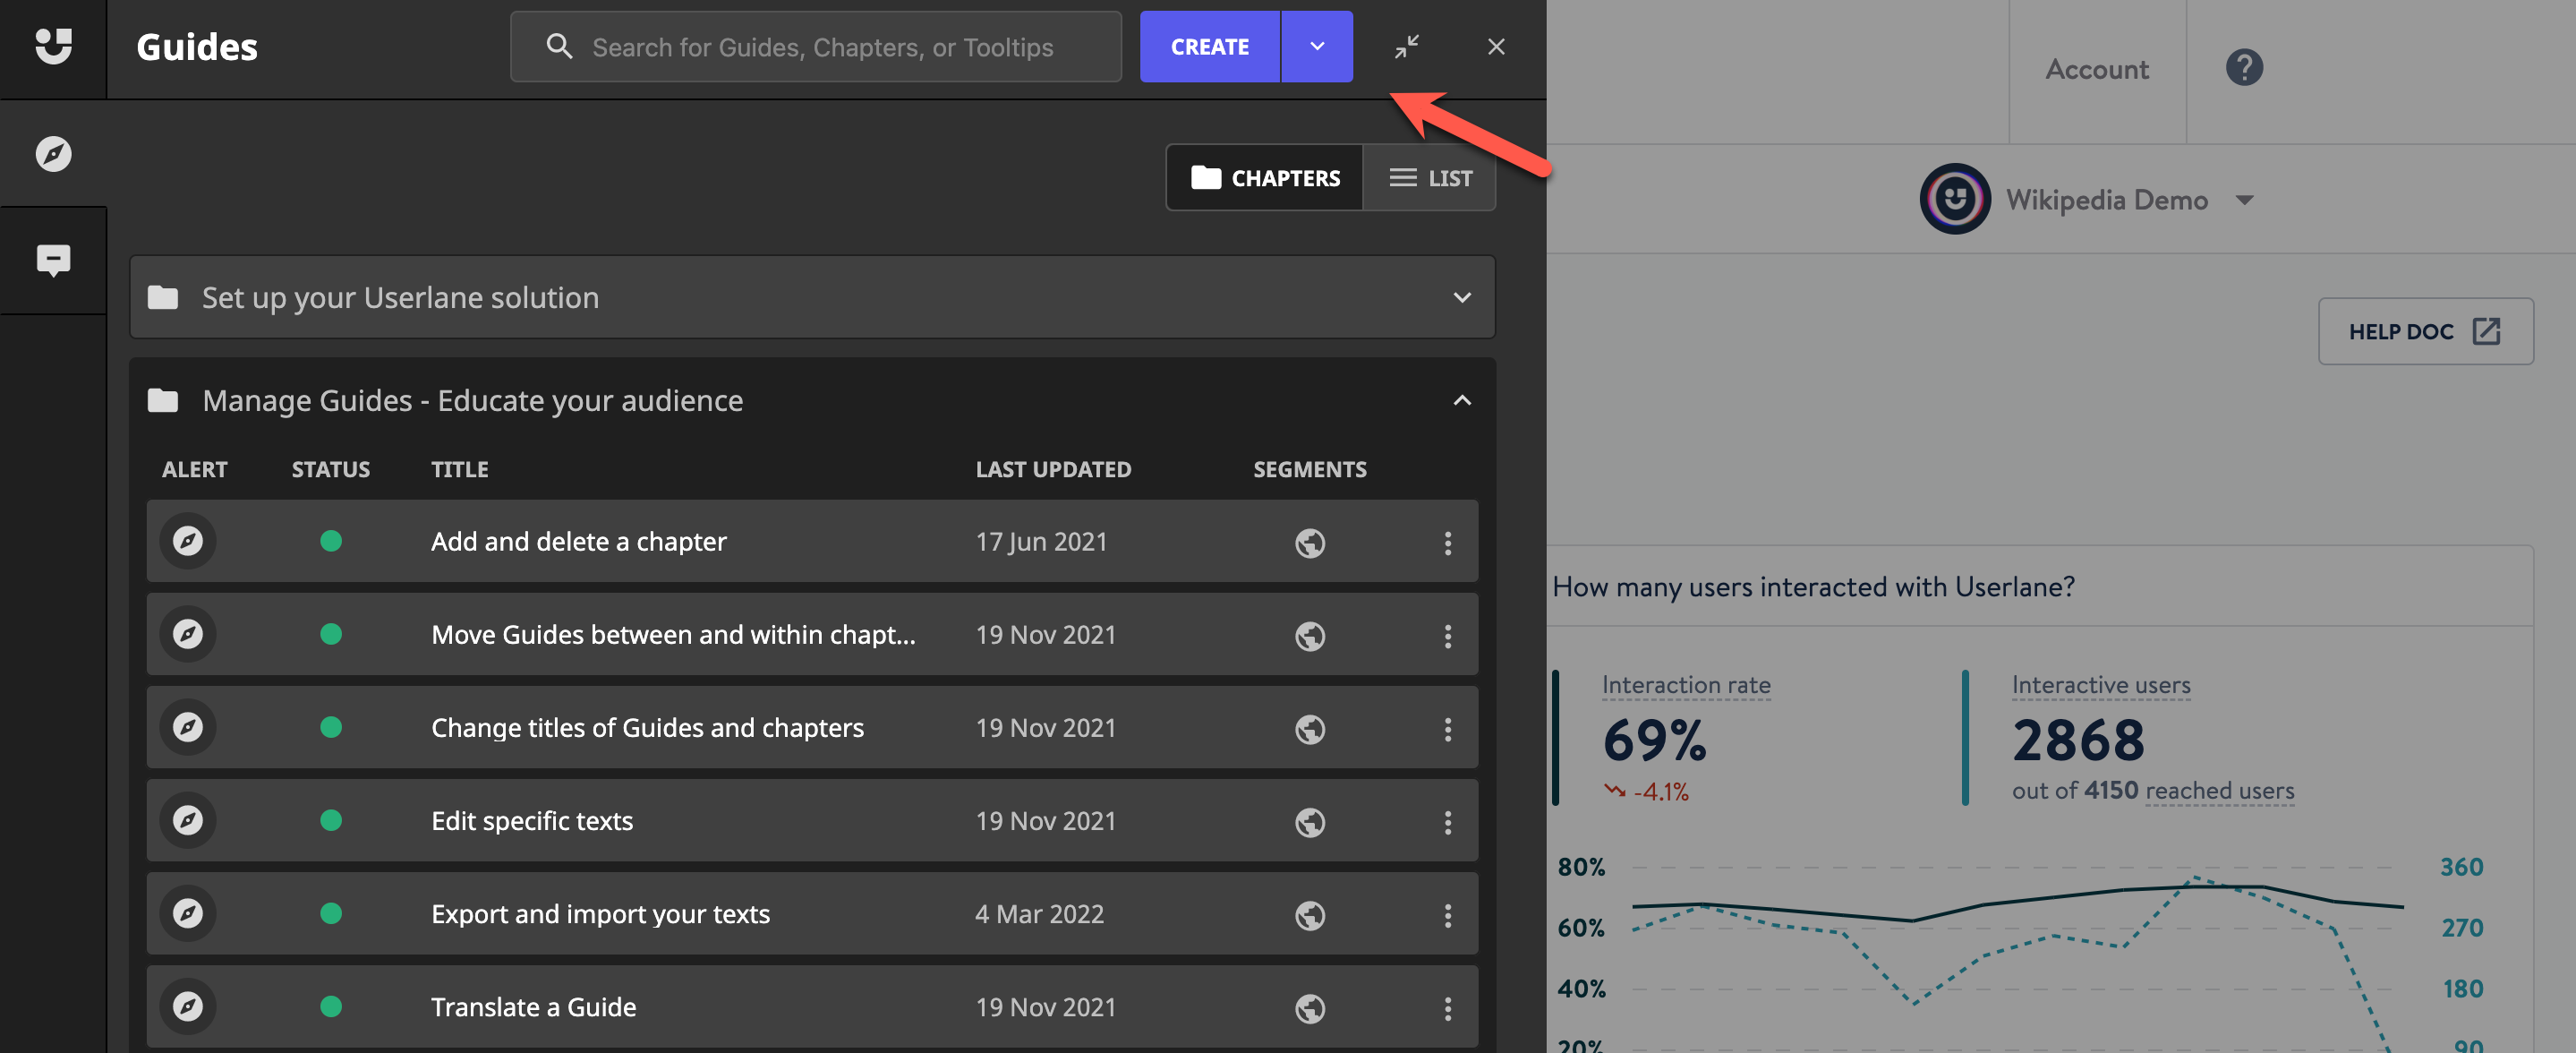The height and width of the screenshot is (1053, 2576).
Task: Click compass alert icon for Add and delete a chapter
Action: click(188, 541)
